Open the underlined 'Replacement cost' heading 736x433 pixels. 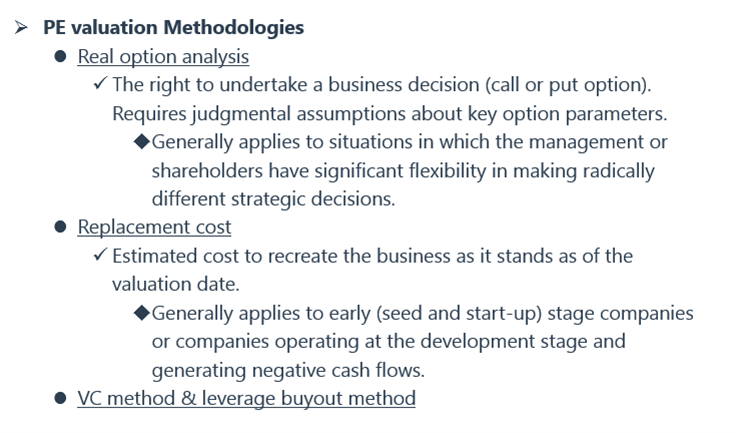tap(154, 228)
